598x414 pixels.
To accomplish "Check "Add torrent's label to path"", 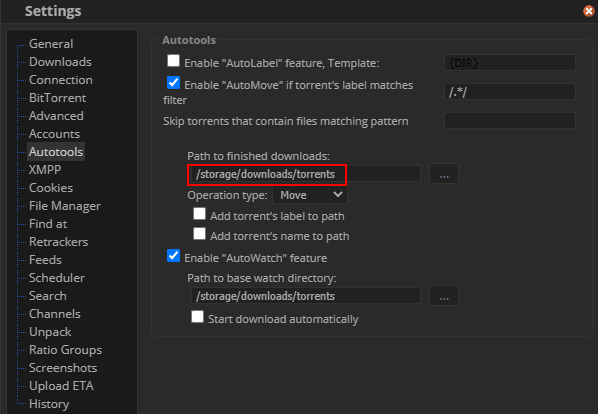I will (199, 214).
